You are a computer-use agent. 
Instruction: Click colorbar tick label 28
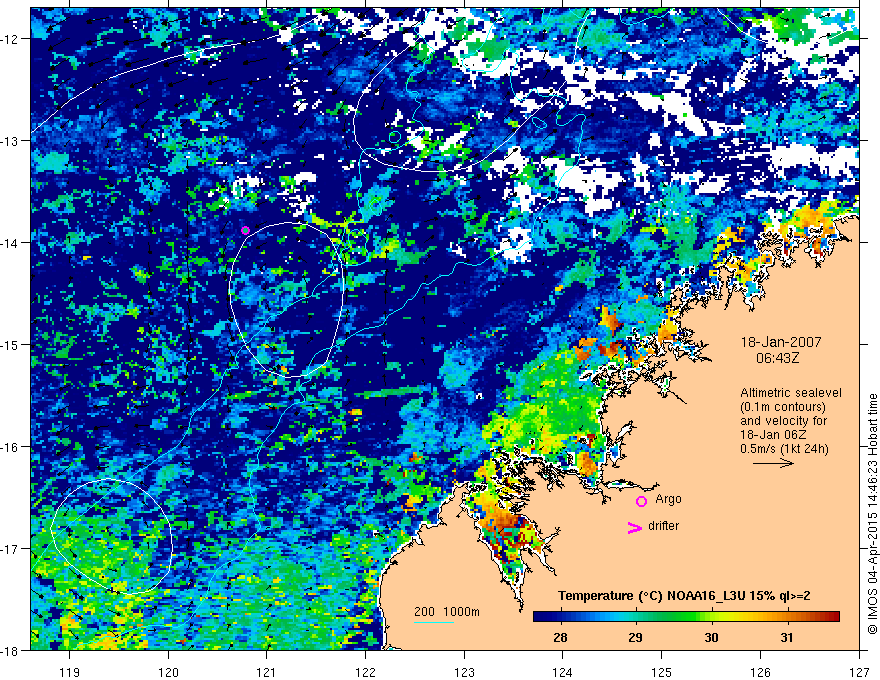click(x=560, y=637)
